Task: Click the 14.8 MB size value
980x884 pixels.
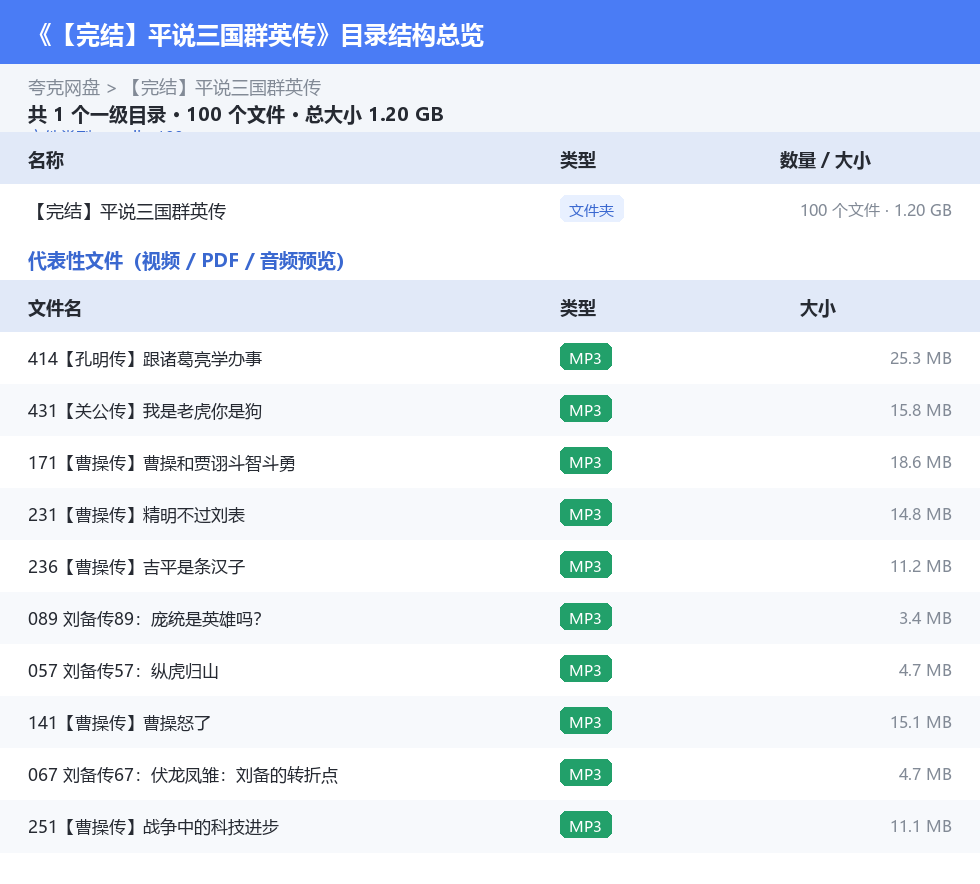Action: point(921,514)
